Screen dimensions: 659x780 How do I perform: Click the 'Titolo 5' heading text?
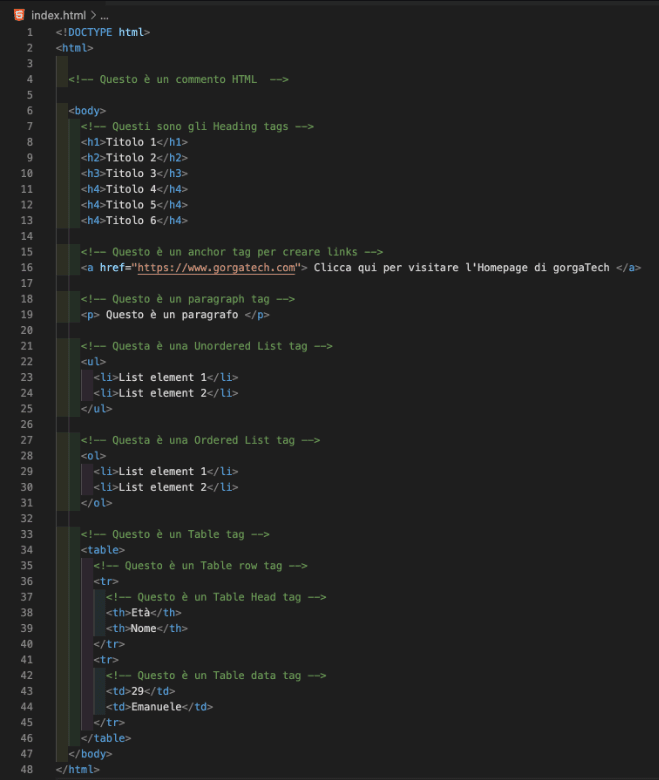tap(131, 205)
